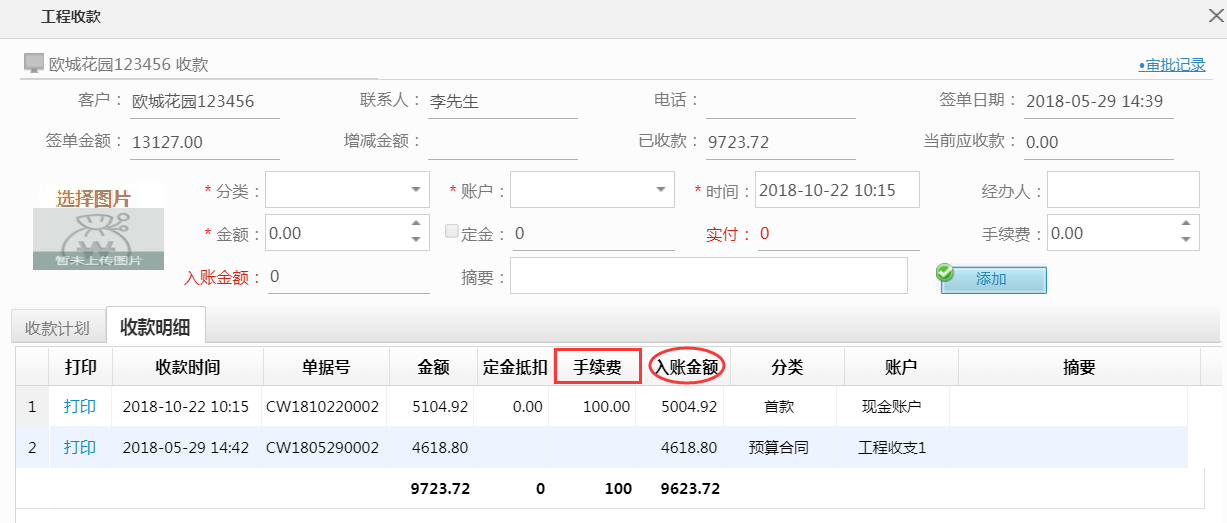Decrease 手续费 with the down arrow
Image resolution: width=1227 pixels, height=523 pixels.
pyautogui.click(x=1187, y=240)
